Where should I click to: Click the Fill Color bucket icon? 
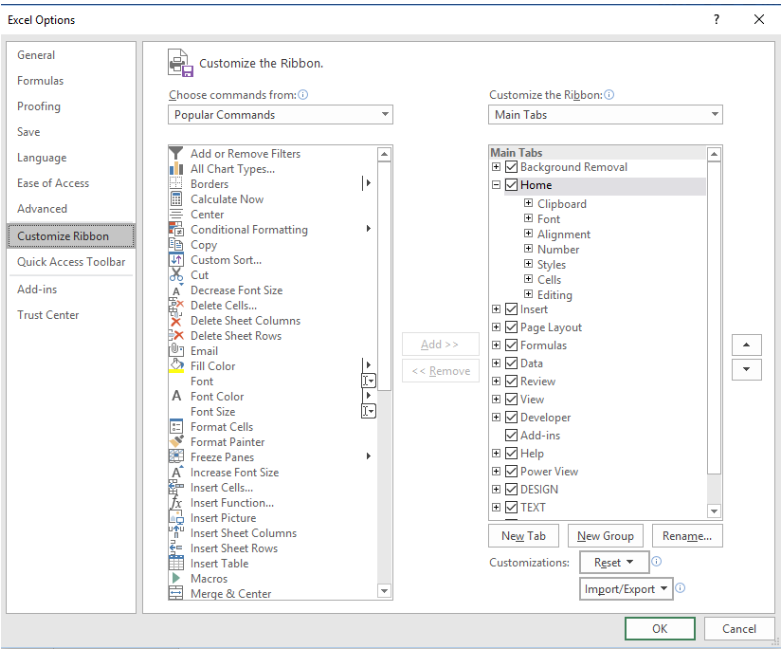click(176, 366)
